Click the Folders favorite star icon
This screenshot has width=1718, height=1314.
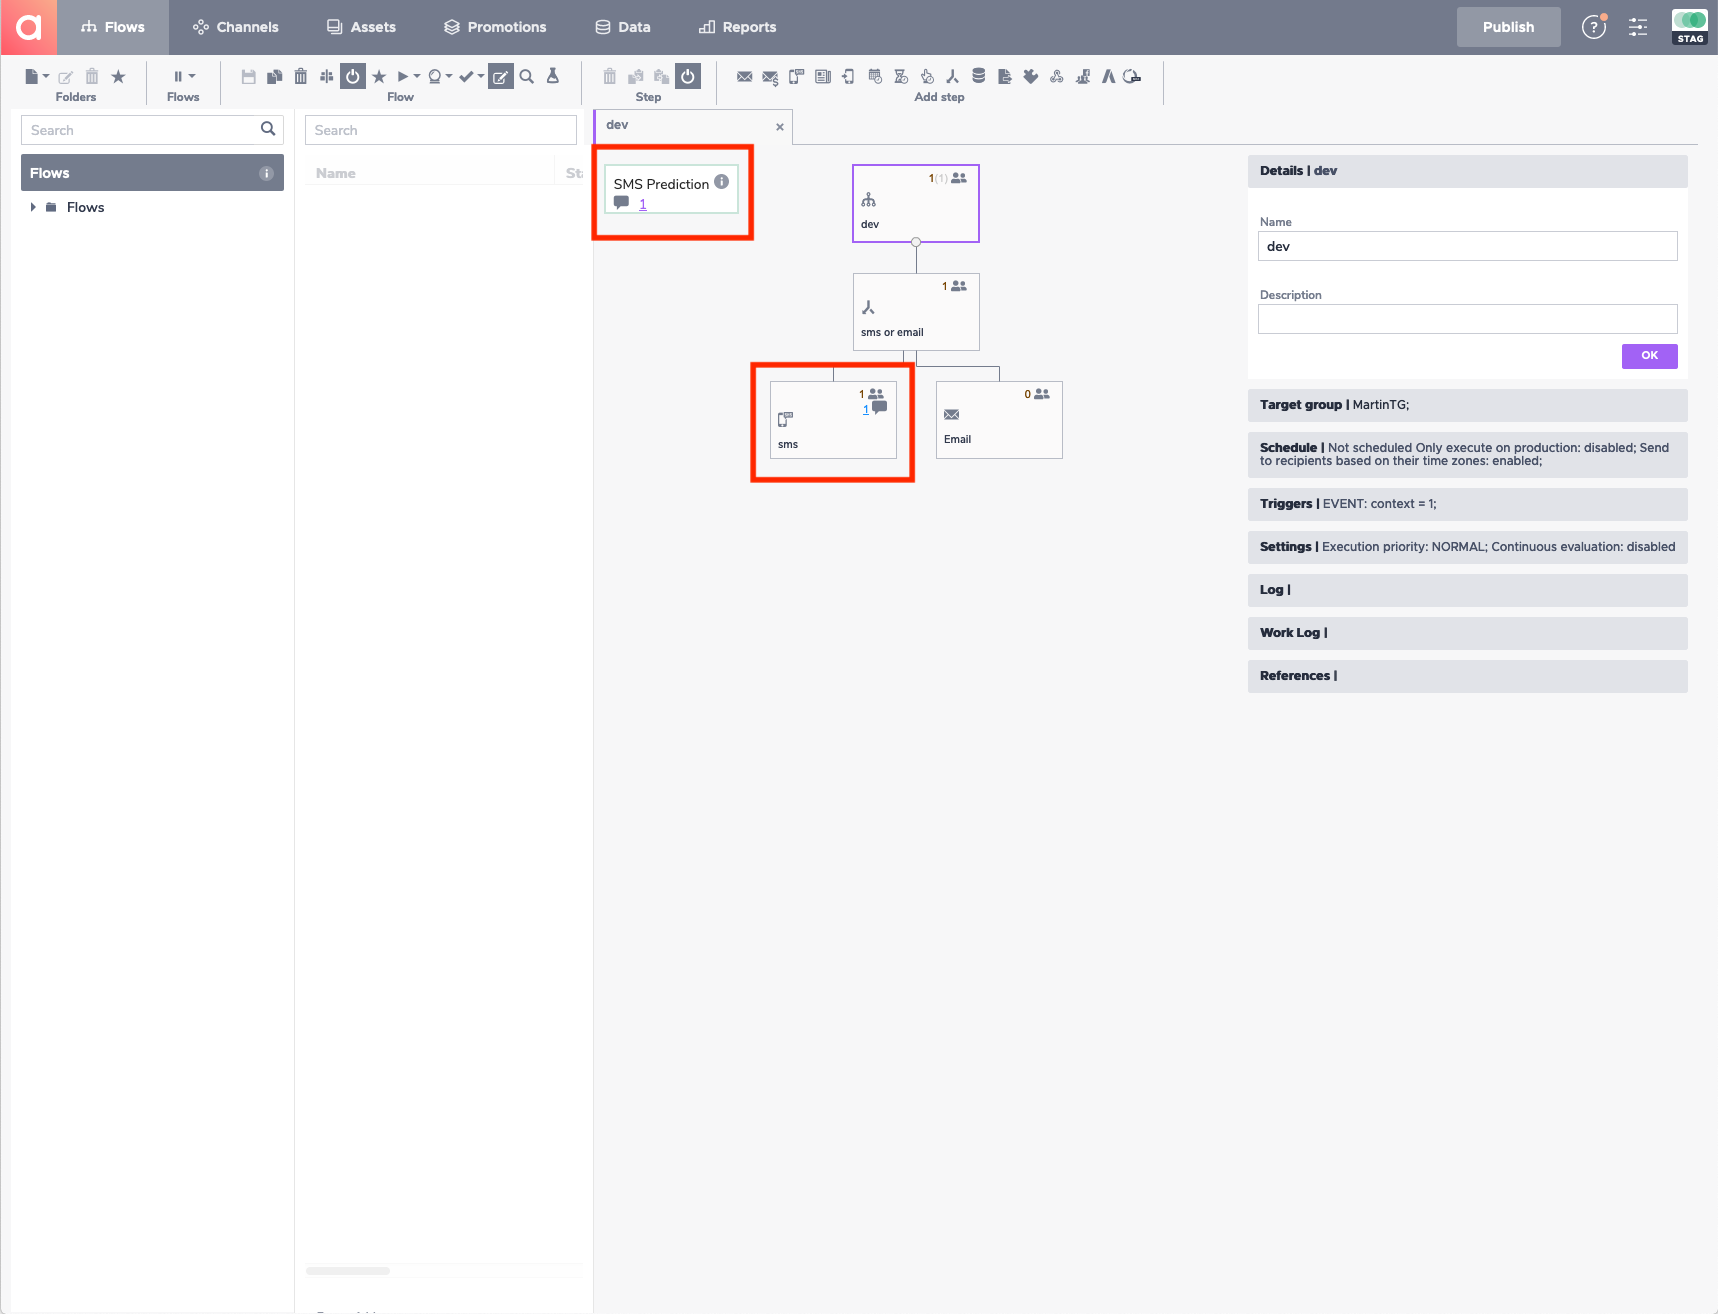(118, 76)
